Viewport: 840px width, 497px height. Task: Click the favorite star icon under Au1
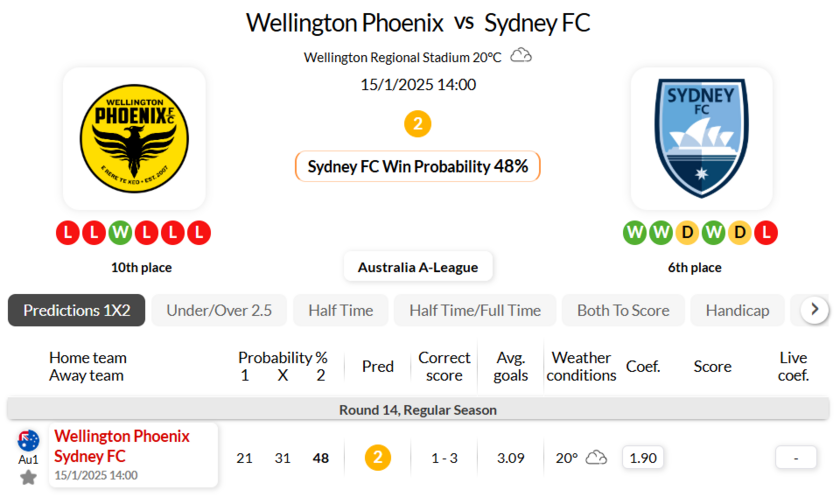point(28,477)
